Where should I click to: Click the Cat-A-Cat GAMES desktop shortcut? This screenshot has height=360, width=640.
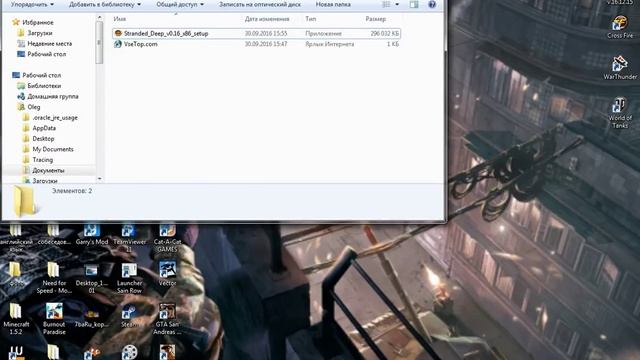pos(167,238)
